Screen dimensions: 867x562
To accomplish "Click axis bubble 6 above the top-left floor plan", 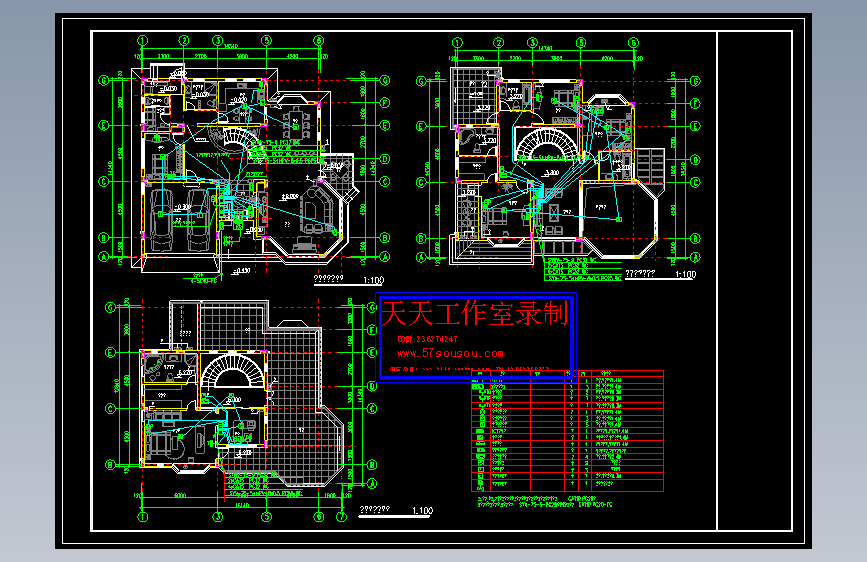I will click(318, 40).
